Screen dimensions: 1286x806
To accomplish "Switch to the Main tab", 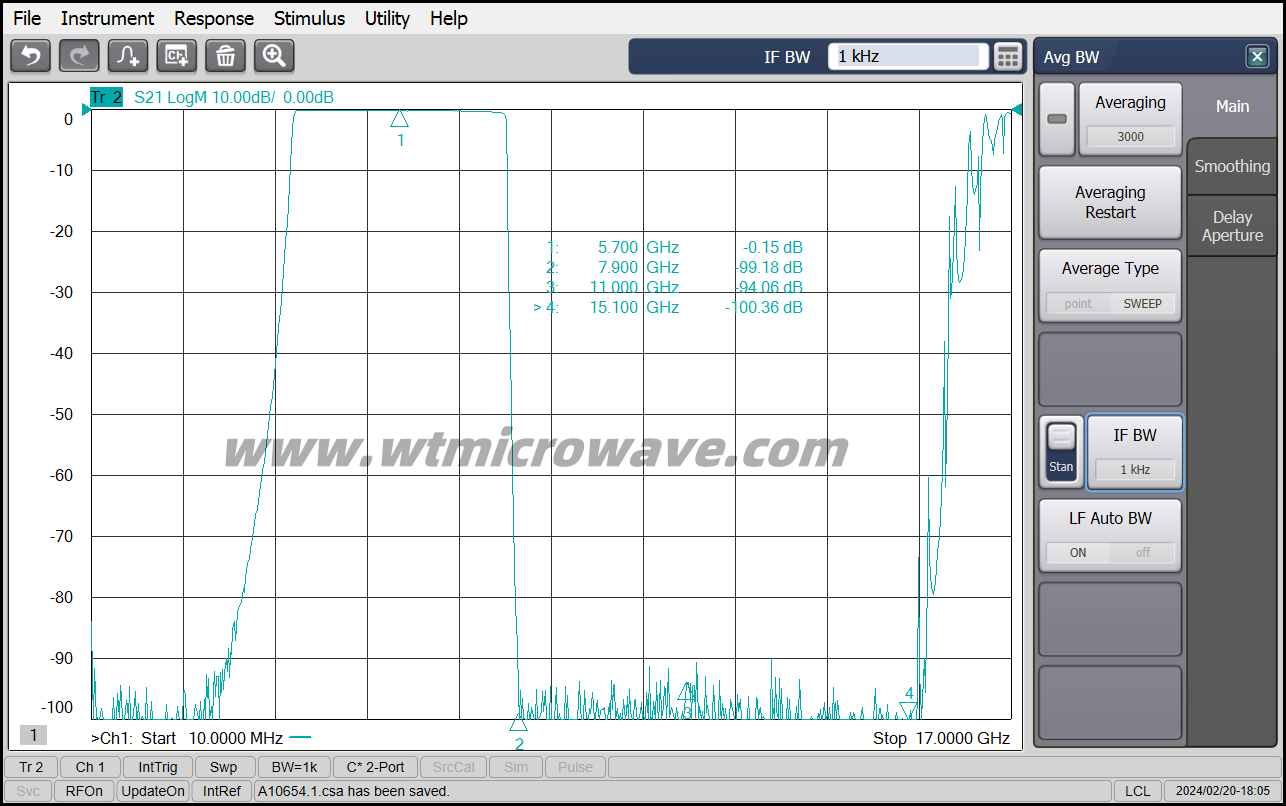I will click(1232, 106).
